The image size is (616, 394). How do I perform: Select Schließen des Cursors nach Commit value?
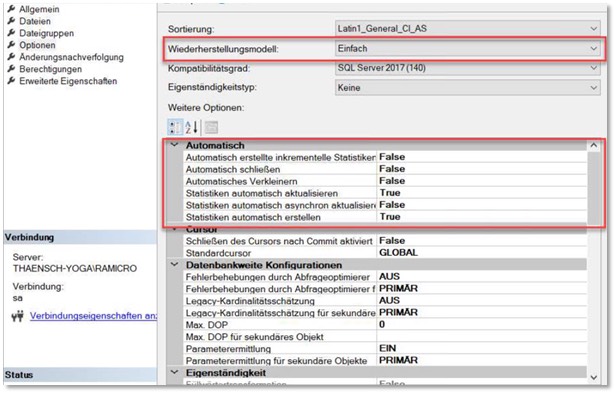coord(482,241)
